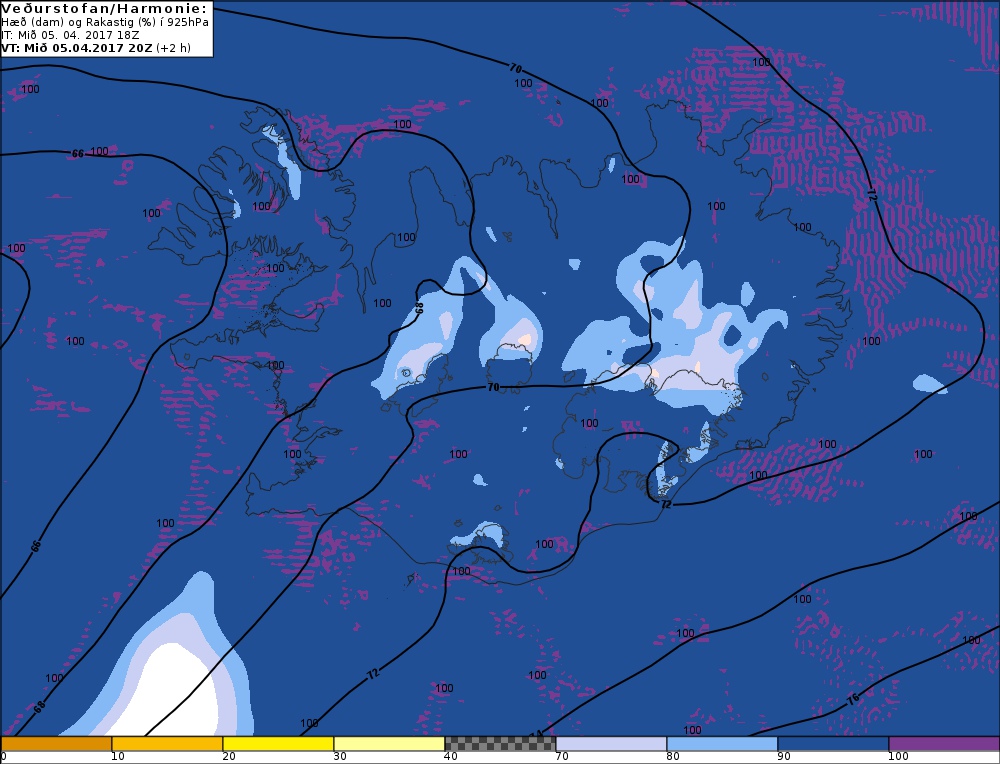The image size is (1000, 764).
Task: Click the 'IT: Mið 05. 04. 2017 18Z' line
Action: point(71,35)
